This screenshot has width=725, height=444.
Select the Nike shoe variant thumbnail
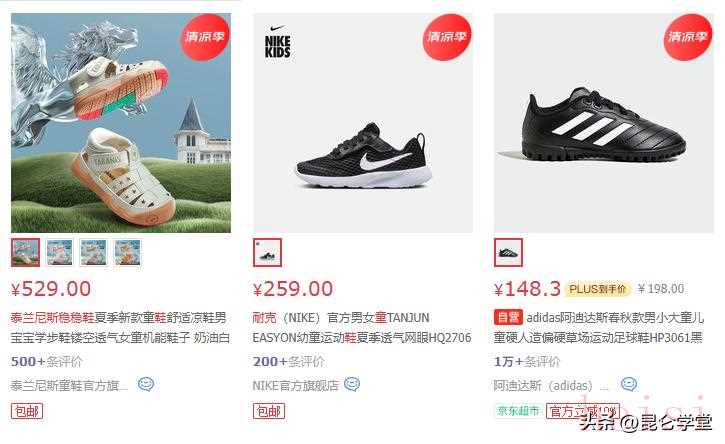[x=267, y=253]
